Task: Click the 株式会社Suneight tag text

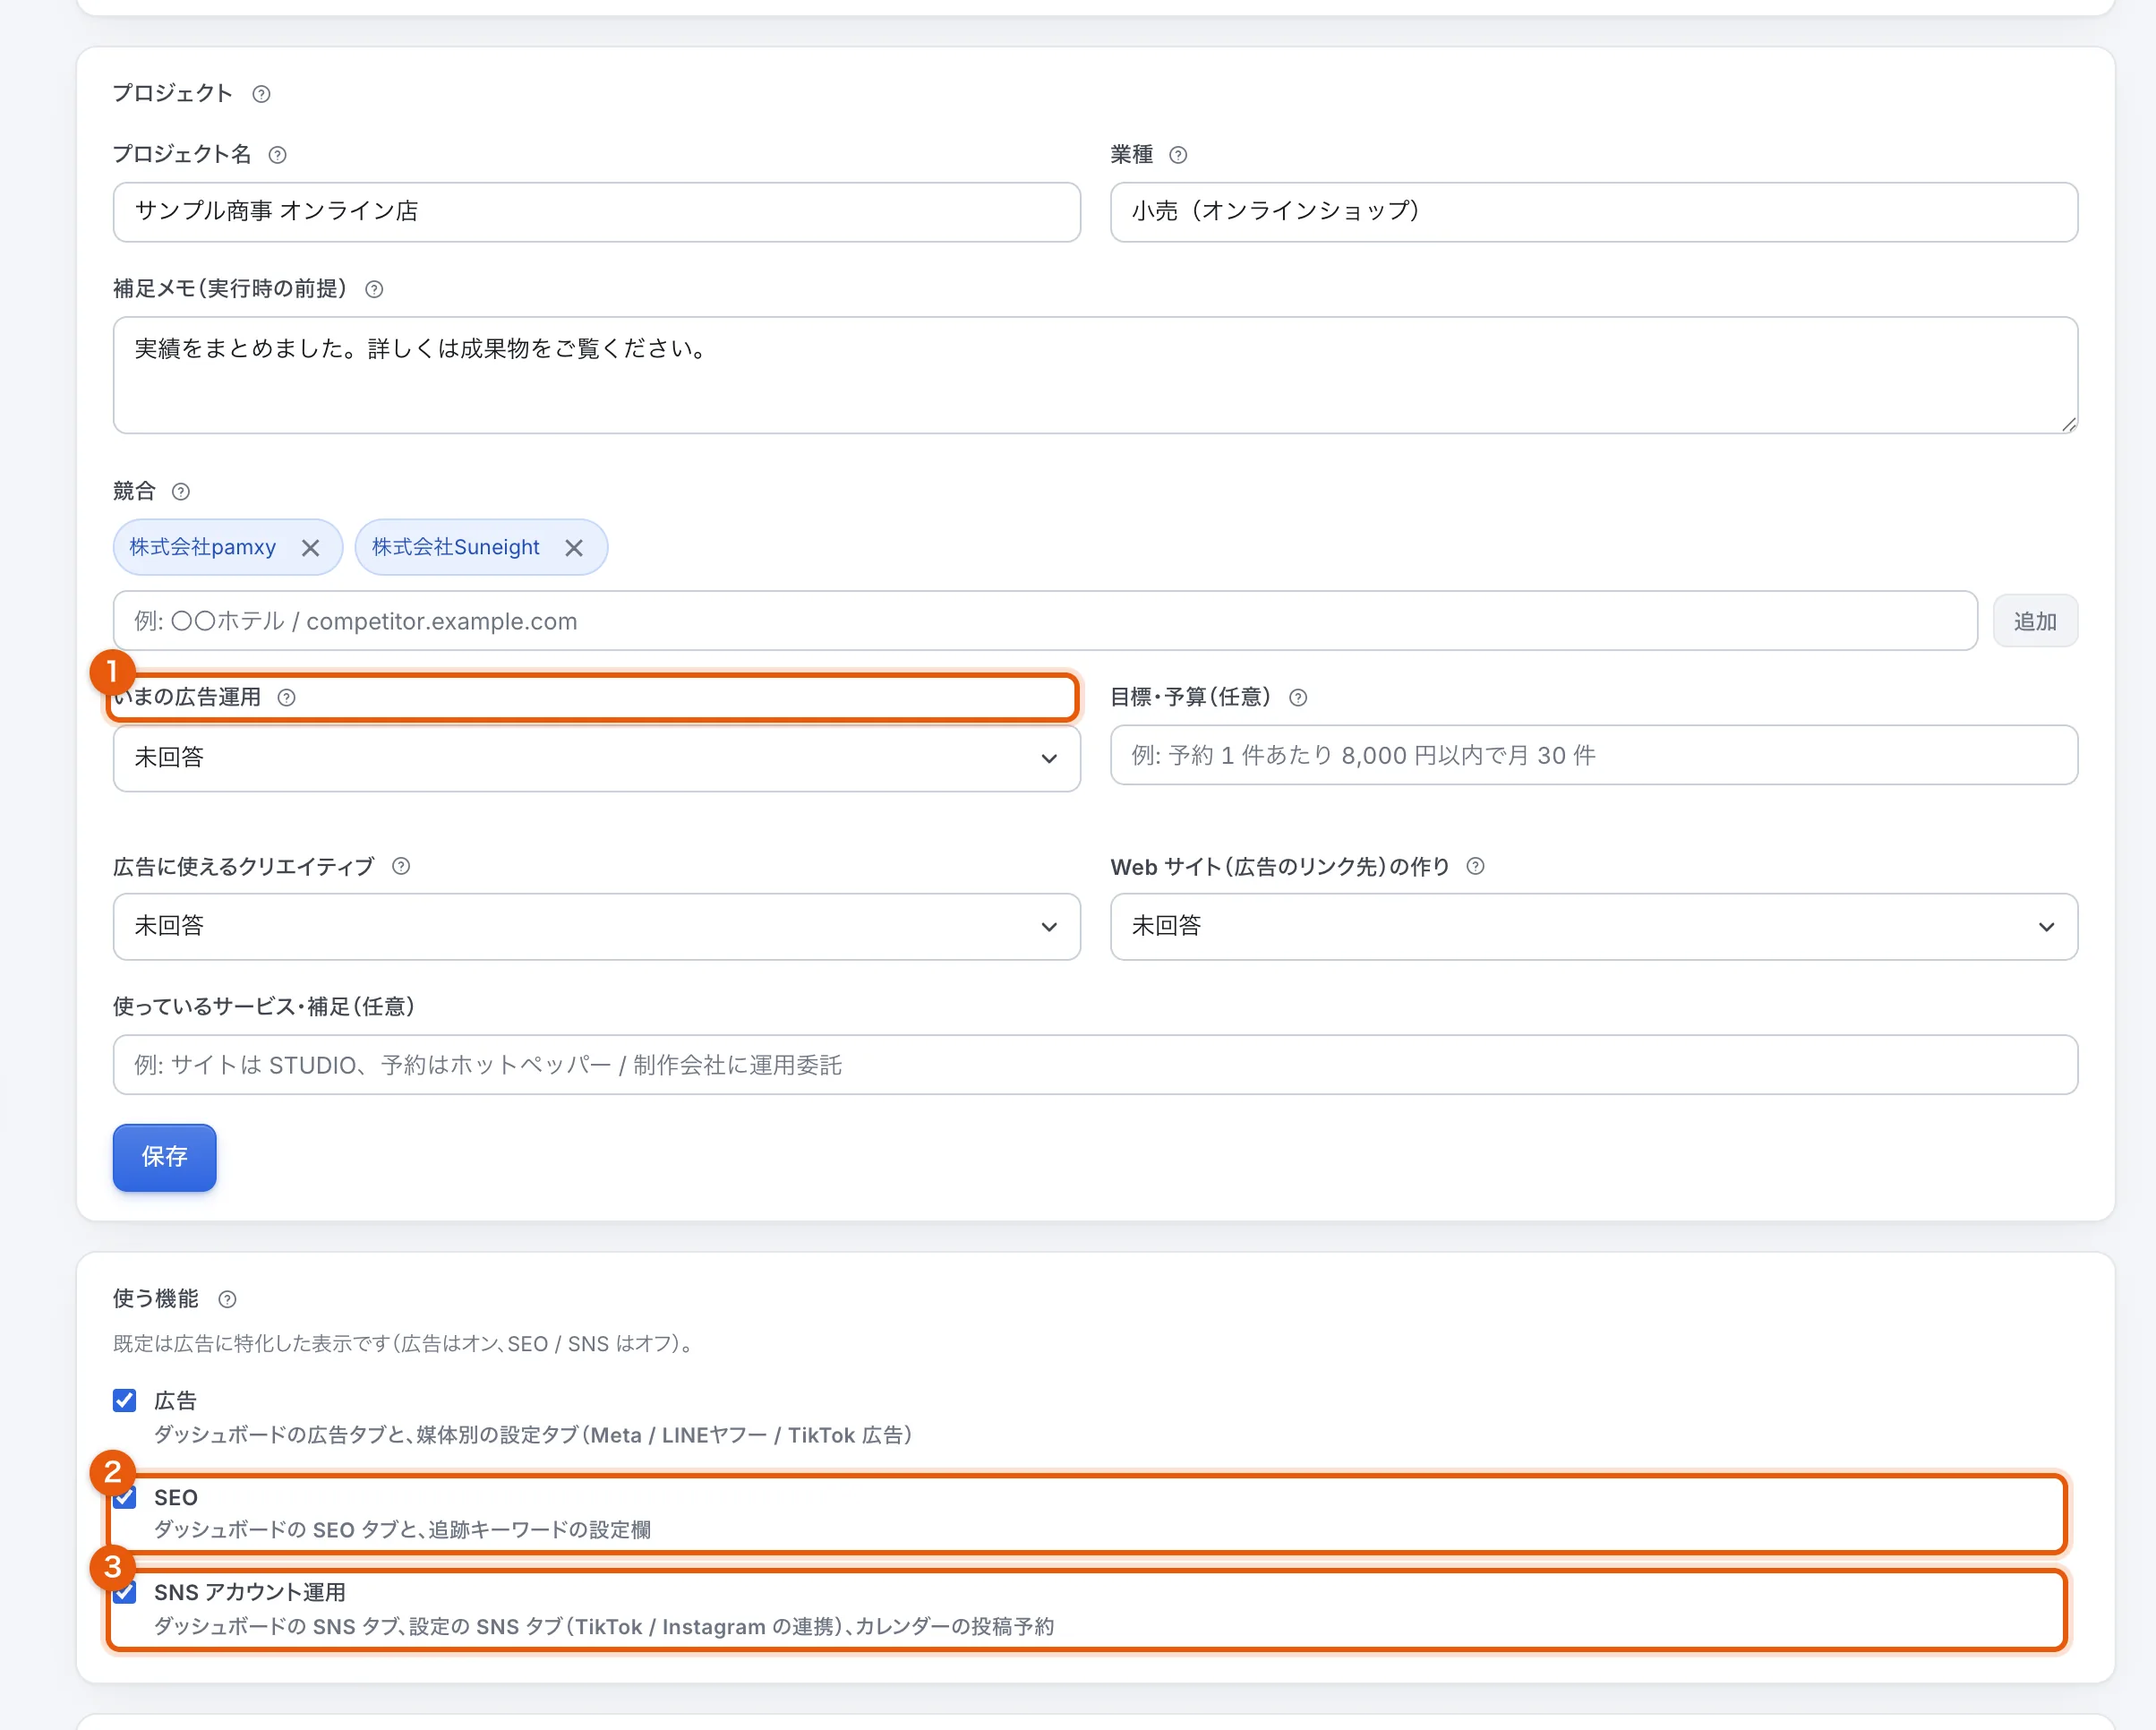Action: 456,547
